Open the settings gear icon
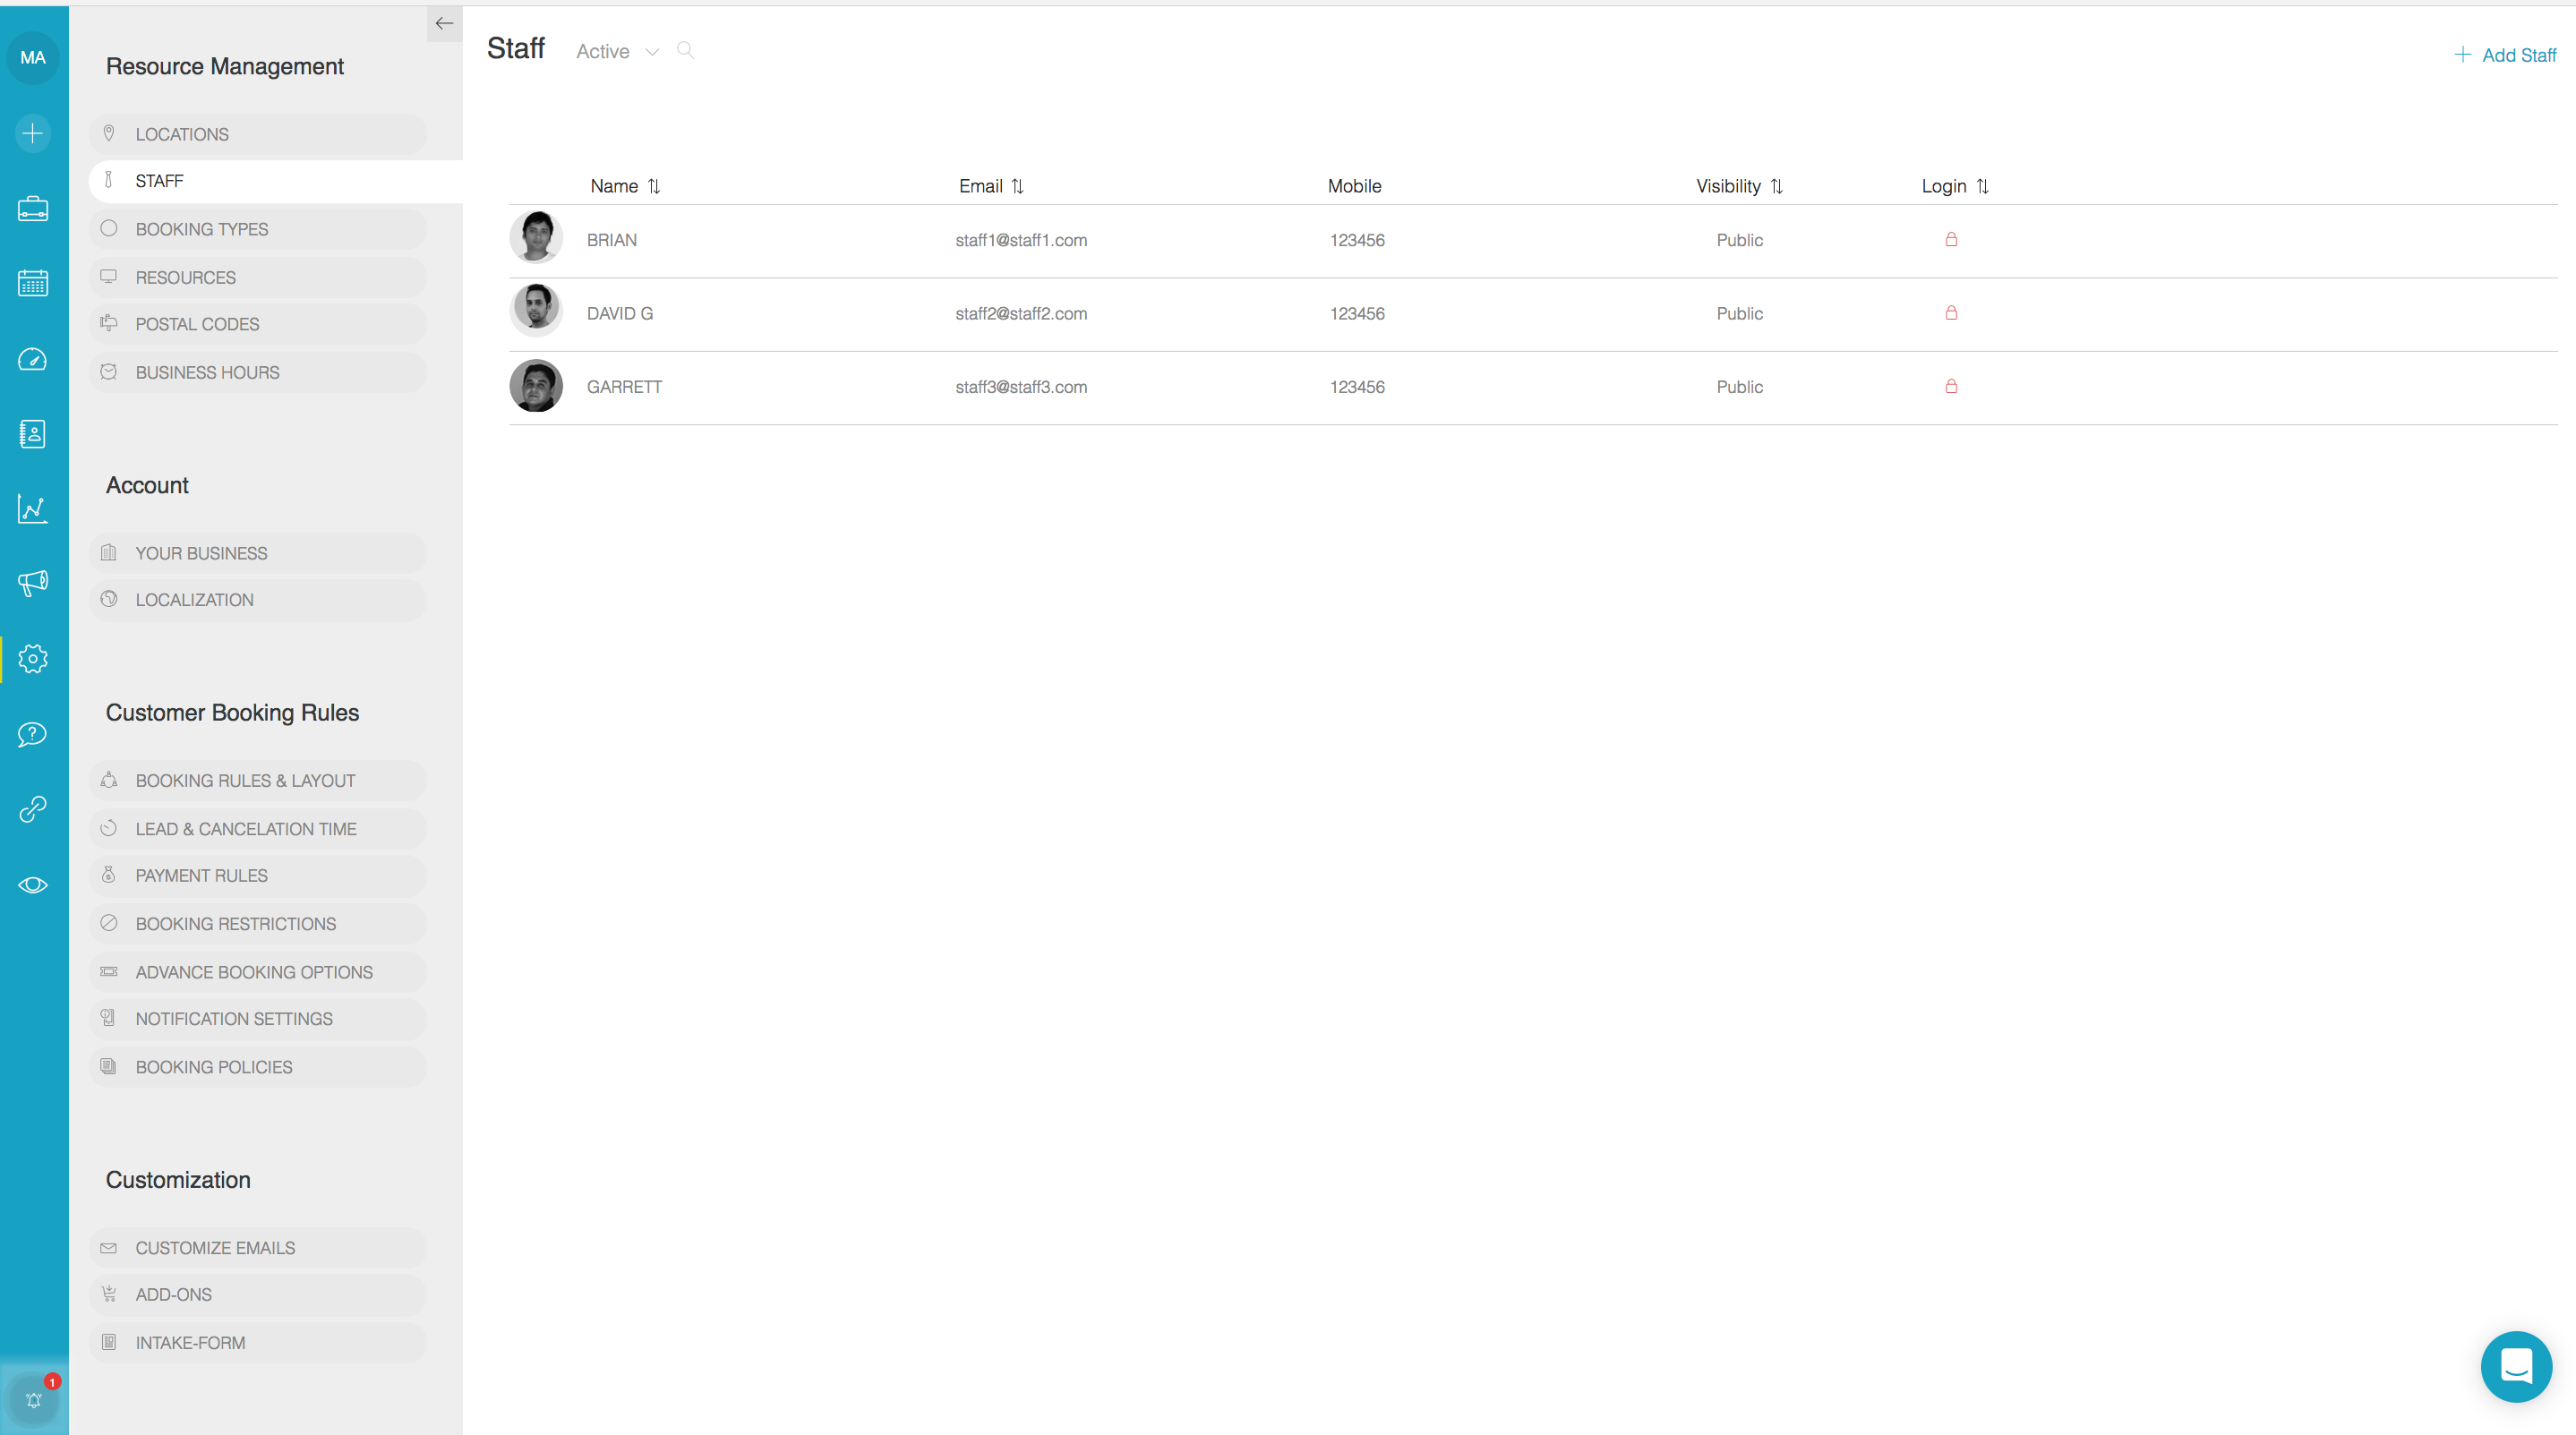Screen dimensions: 2576x1435 tap(33, 658)
